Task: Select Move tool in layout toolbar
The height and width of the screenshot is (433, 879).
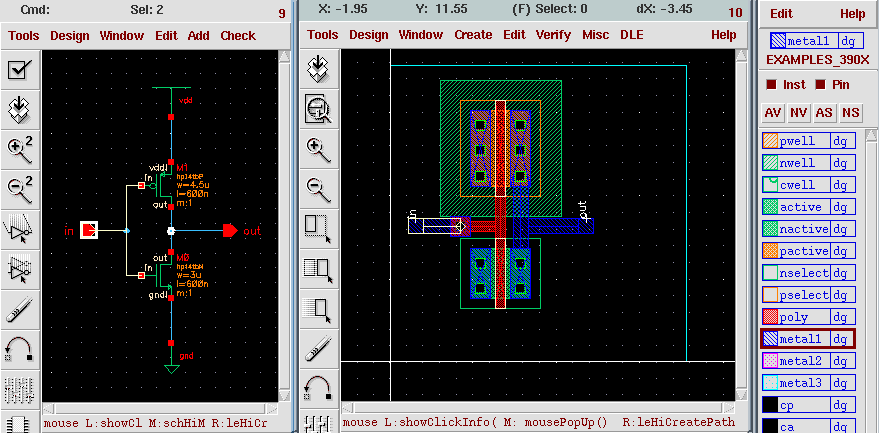Action: point(319,308)
